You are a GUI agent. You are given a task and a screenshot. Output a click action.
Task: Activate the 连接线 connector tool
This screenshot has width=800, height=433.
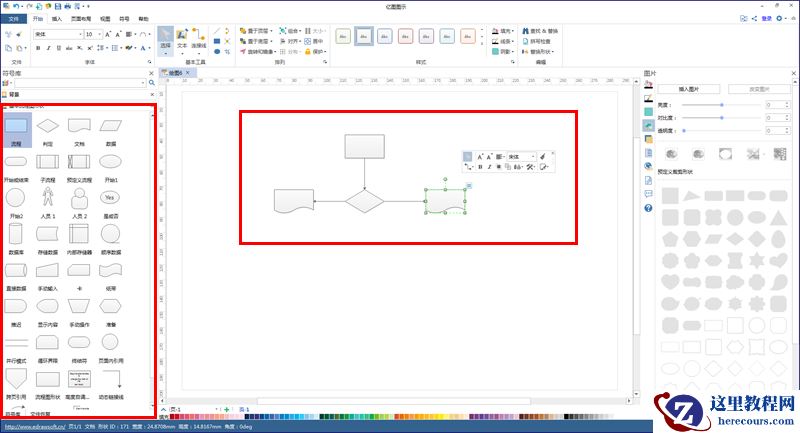point(198,40)
